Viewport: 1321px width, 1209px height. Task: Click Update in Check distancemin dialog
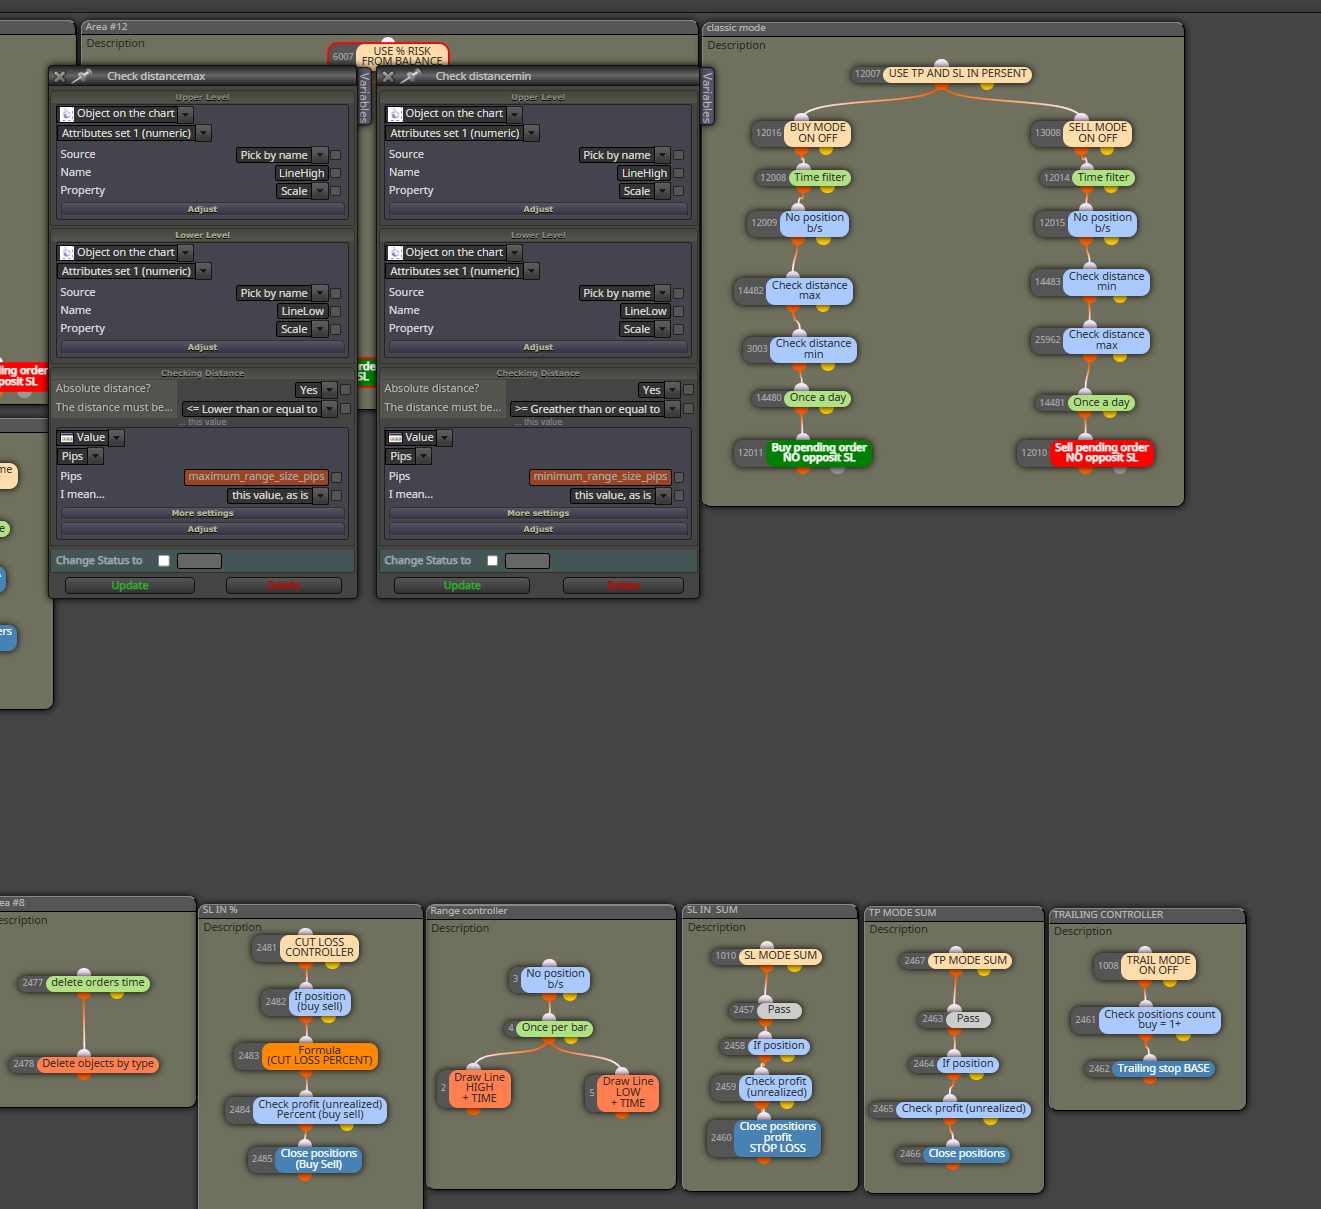pos(462,586)
